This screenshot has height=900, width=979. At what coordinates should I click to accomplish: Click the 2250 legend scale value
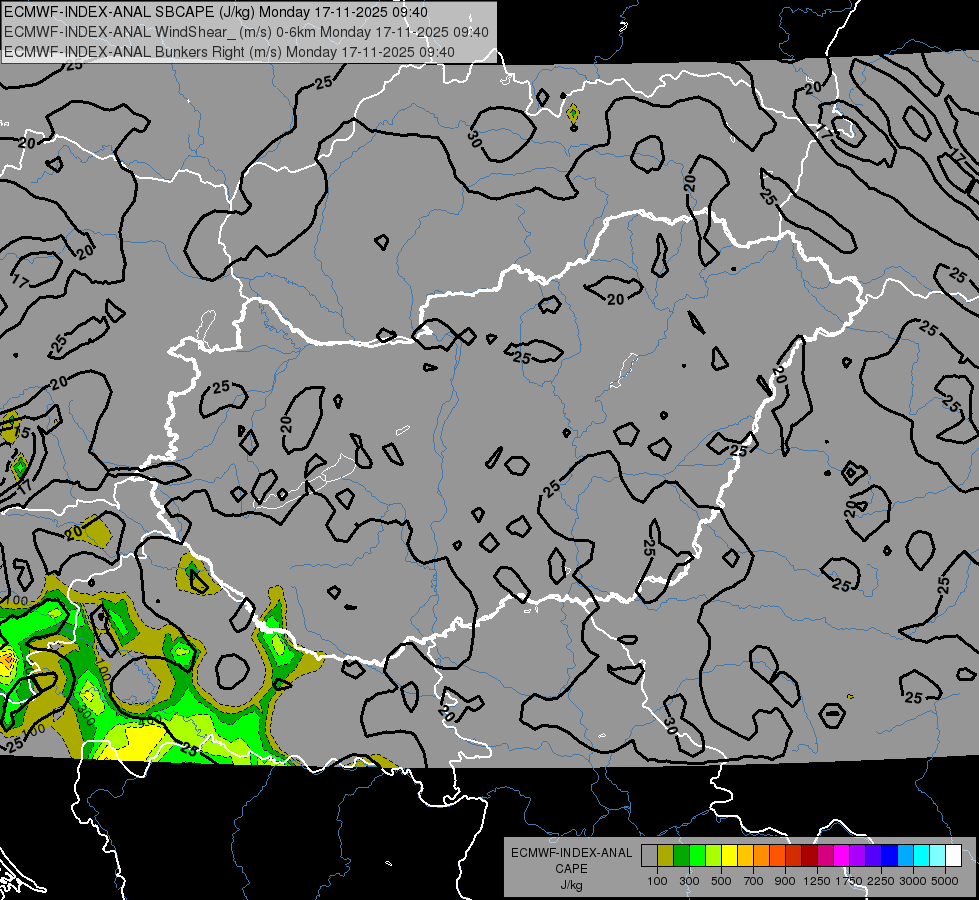tap(881, 881)
